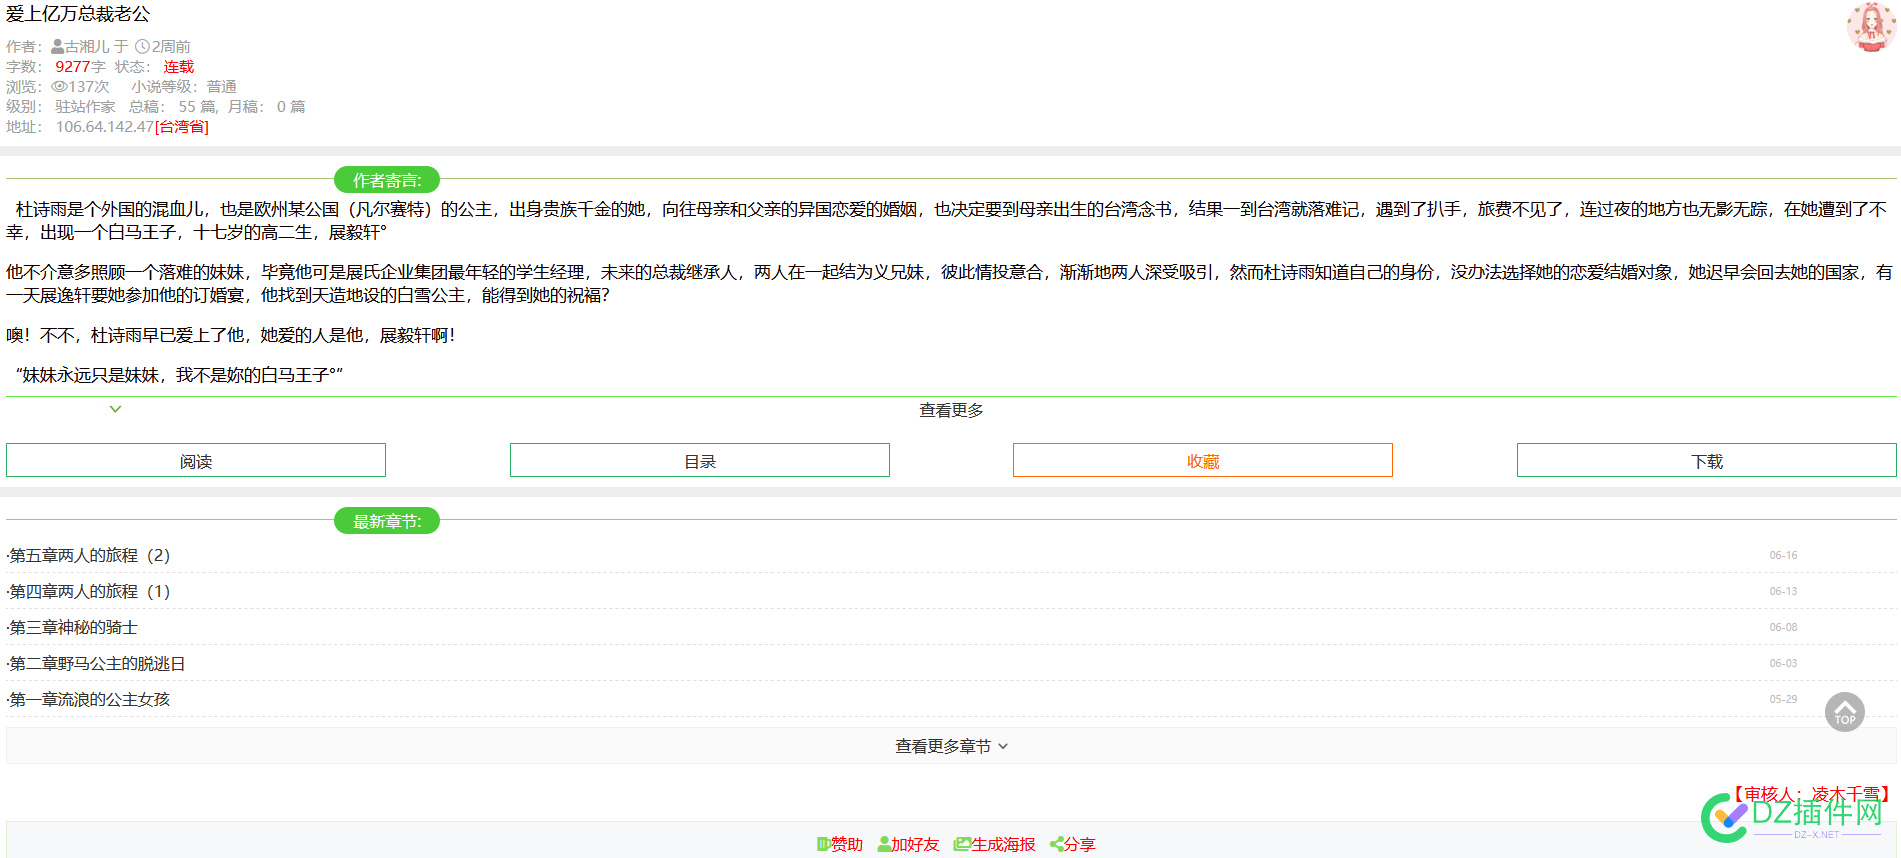This screenshot has width=1901, height=858.
Task: Click the novel title 爱上亿万总裁老公
Action: coord(78,14)
